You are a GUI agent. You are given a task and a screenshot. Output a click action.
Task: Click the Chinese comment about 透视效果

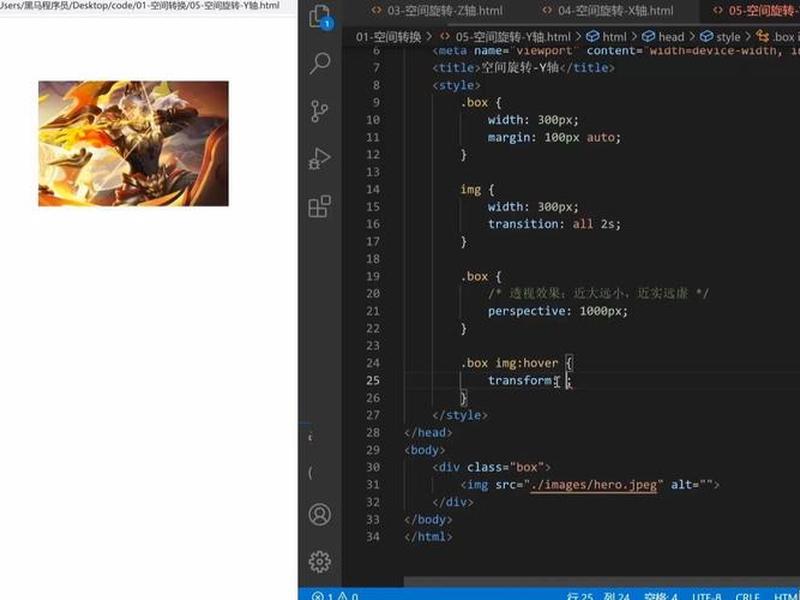(598, 293)
